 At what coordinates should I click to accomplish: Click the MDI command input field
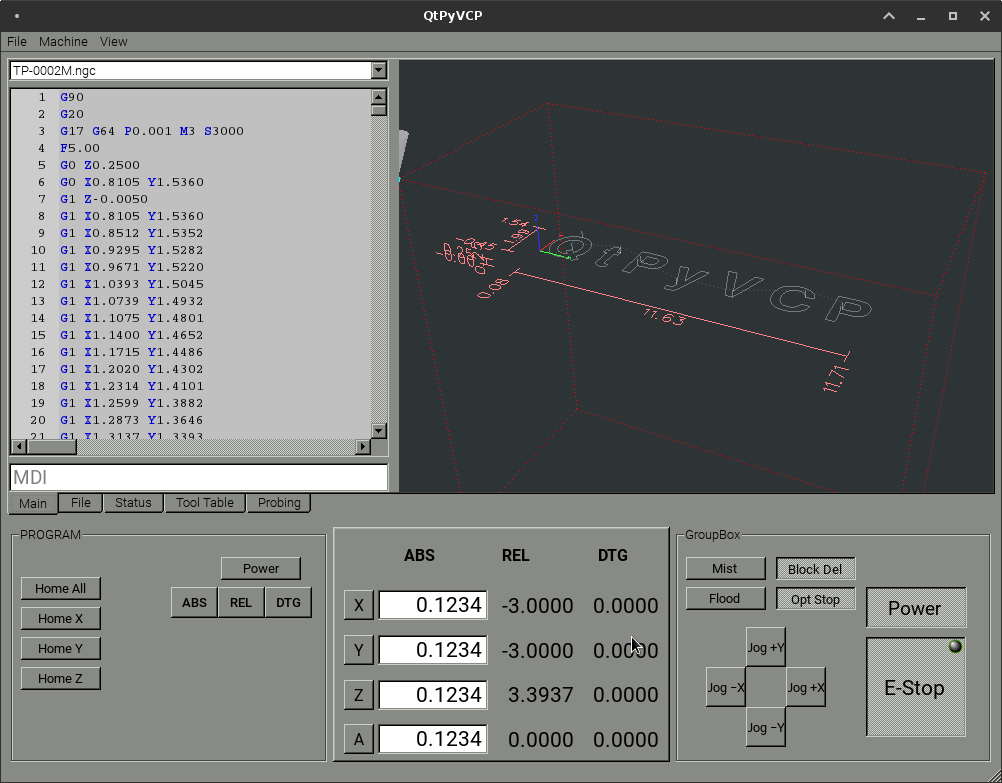[199, 477]
